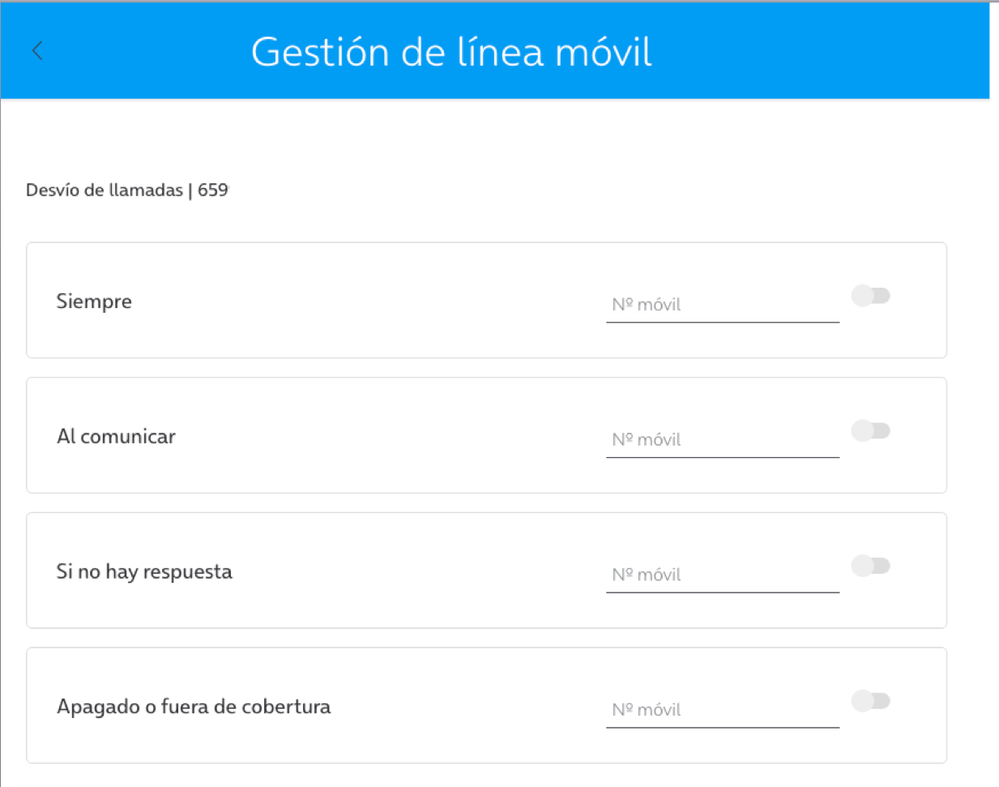Screen dimensions: 999x787
Task: Select the Siempre forwarding card's empty area
Action: [380, 300]
